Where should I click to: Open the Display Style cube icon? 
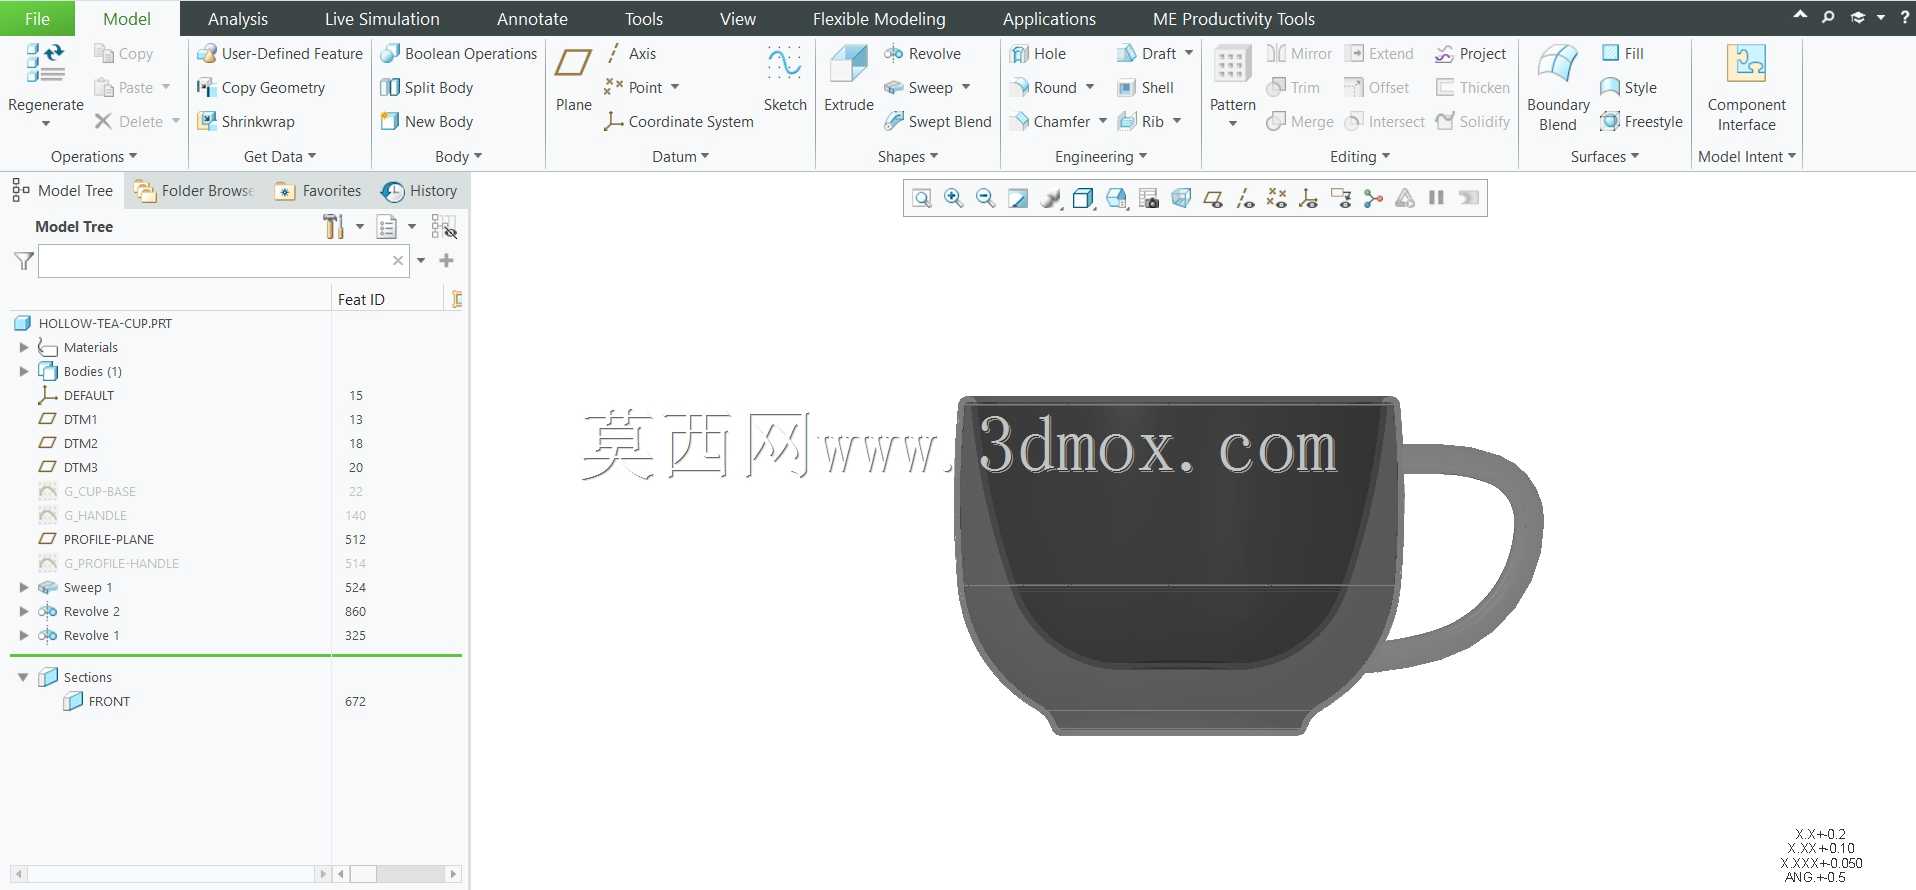(1083, 198)
